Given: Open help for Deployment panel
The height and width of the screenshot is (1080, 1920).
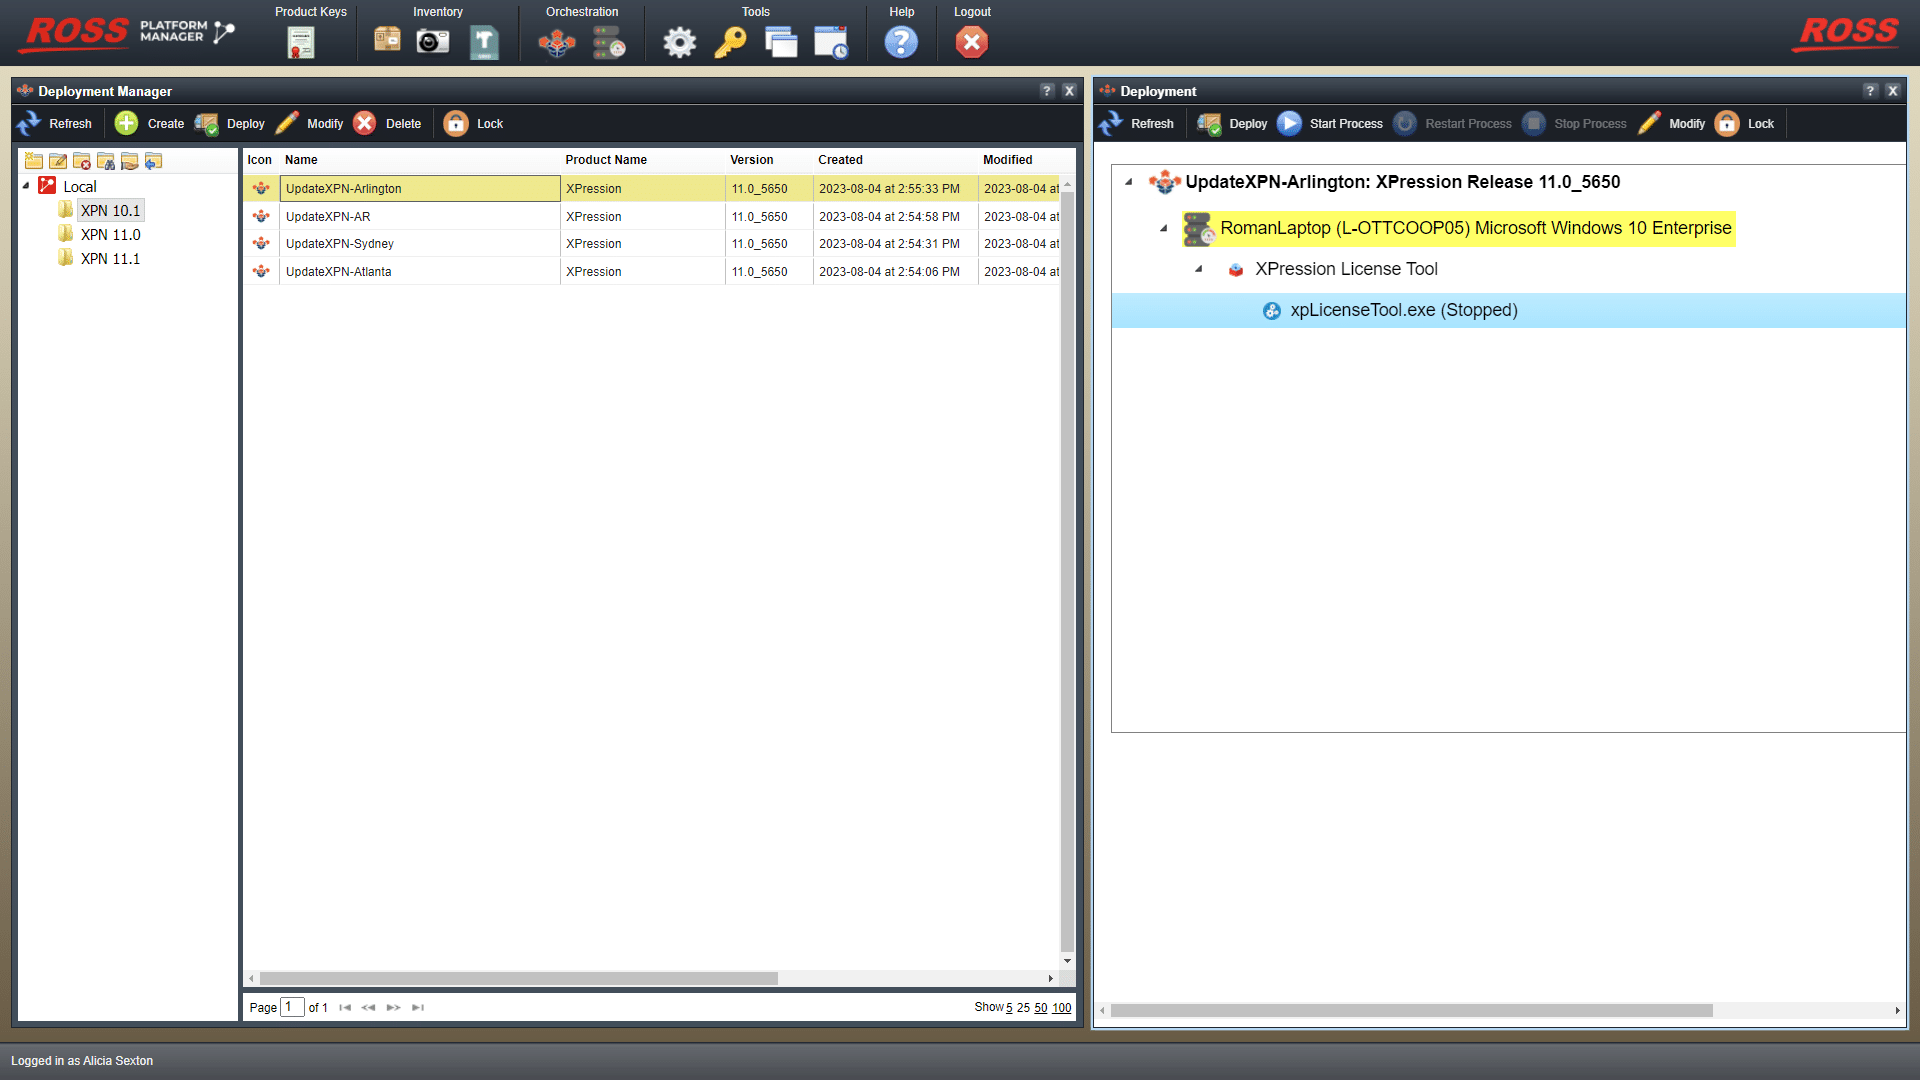Looking at the screenshot, I should (1870, 91).
